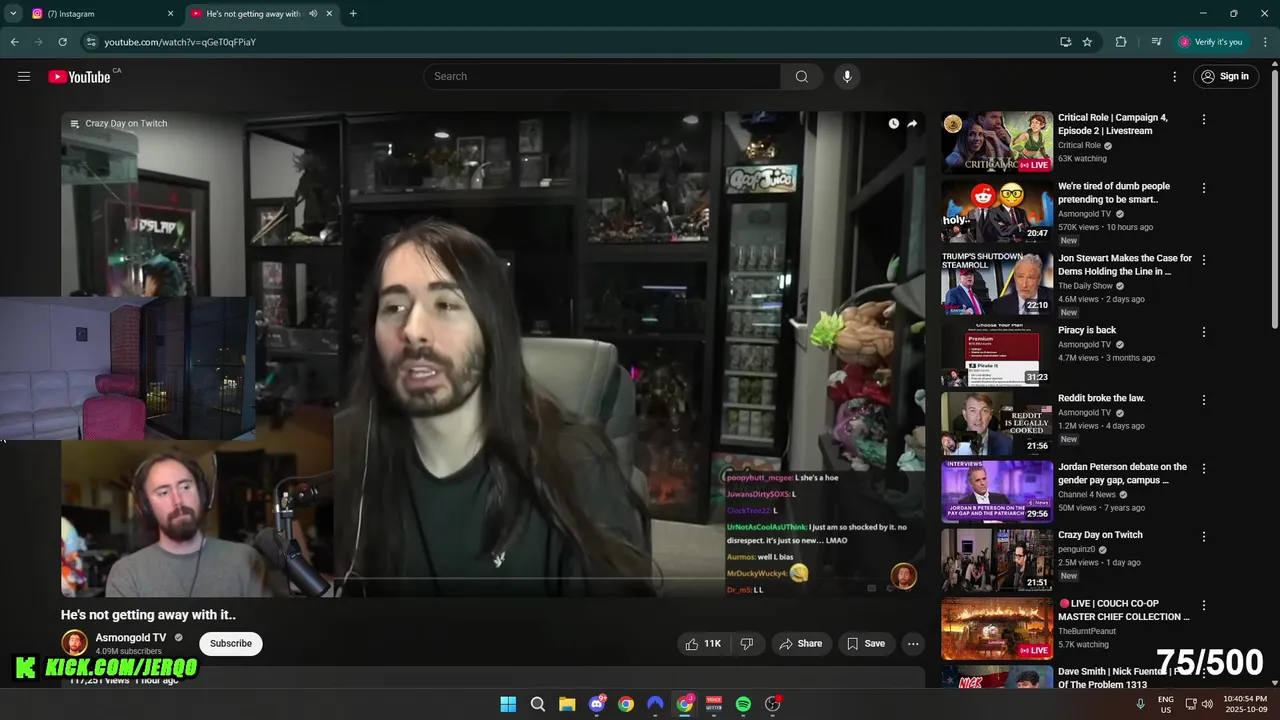Open Discord from the taskbar
The height and width of the screenshot is (720, 1280).
point(597,704)
